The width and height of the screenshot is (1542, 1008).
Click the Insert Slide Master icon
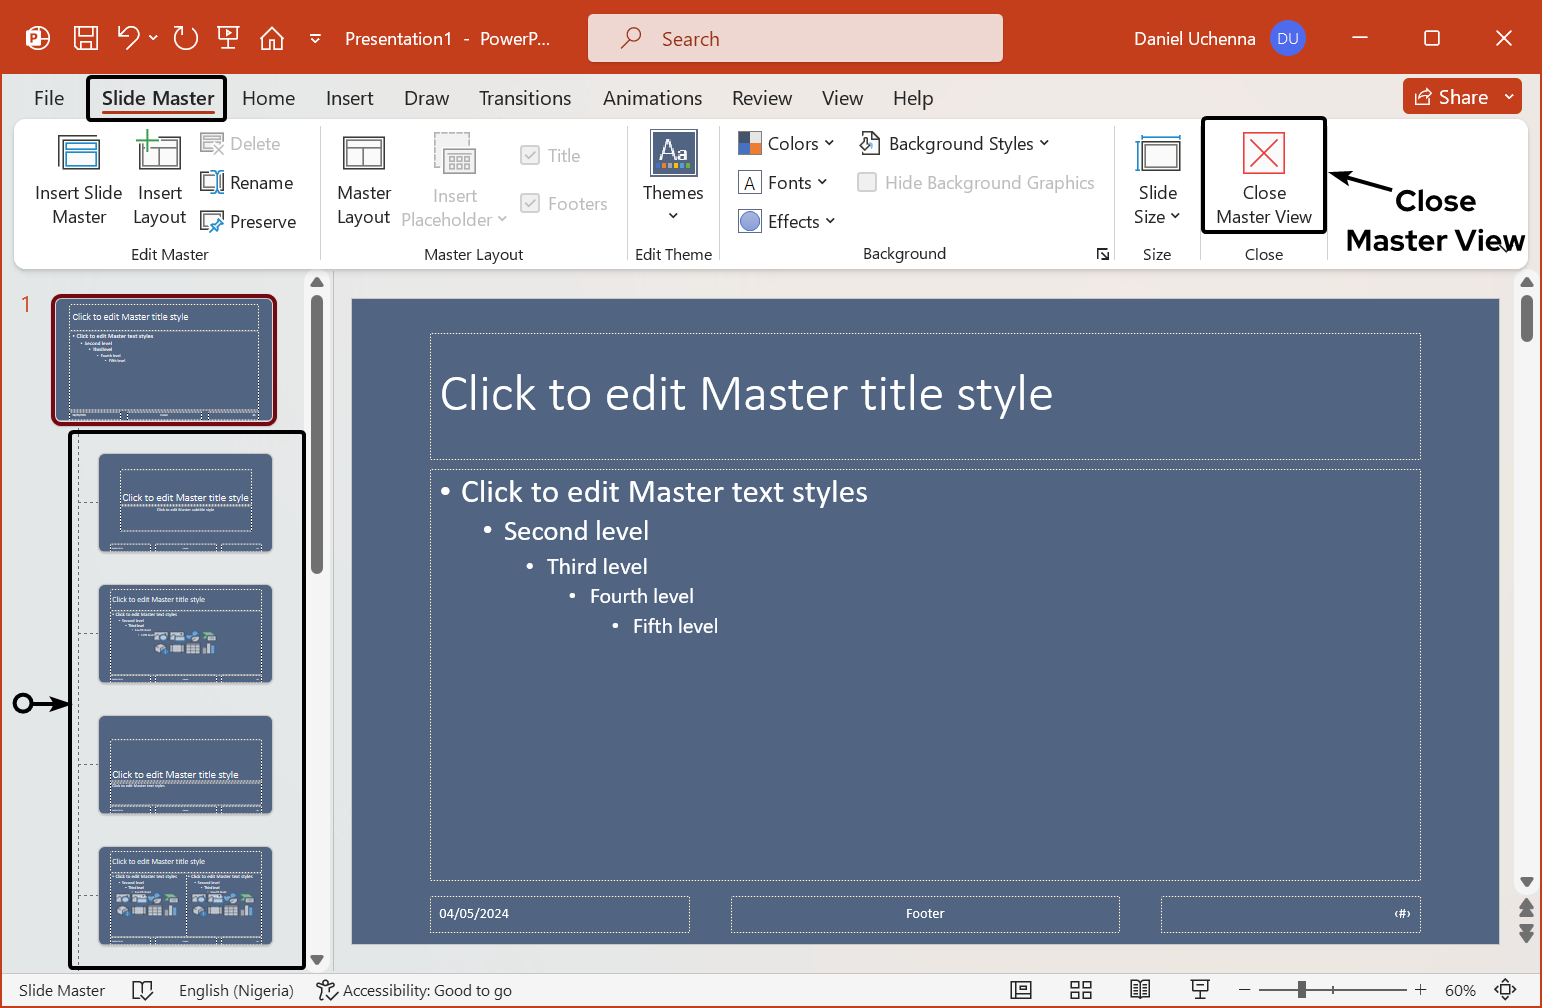(79, 154)
